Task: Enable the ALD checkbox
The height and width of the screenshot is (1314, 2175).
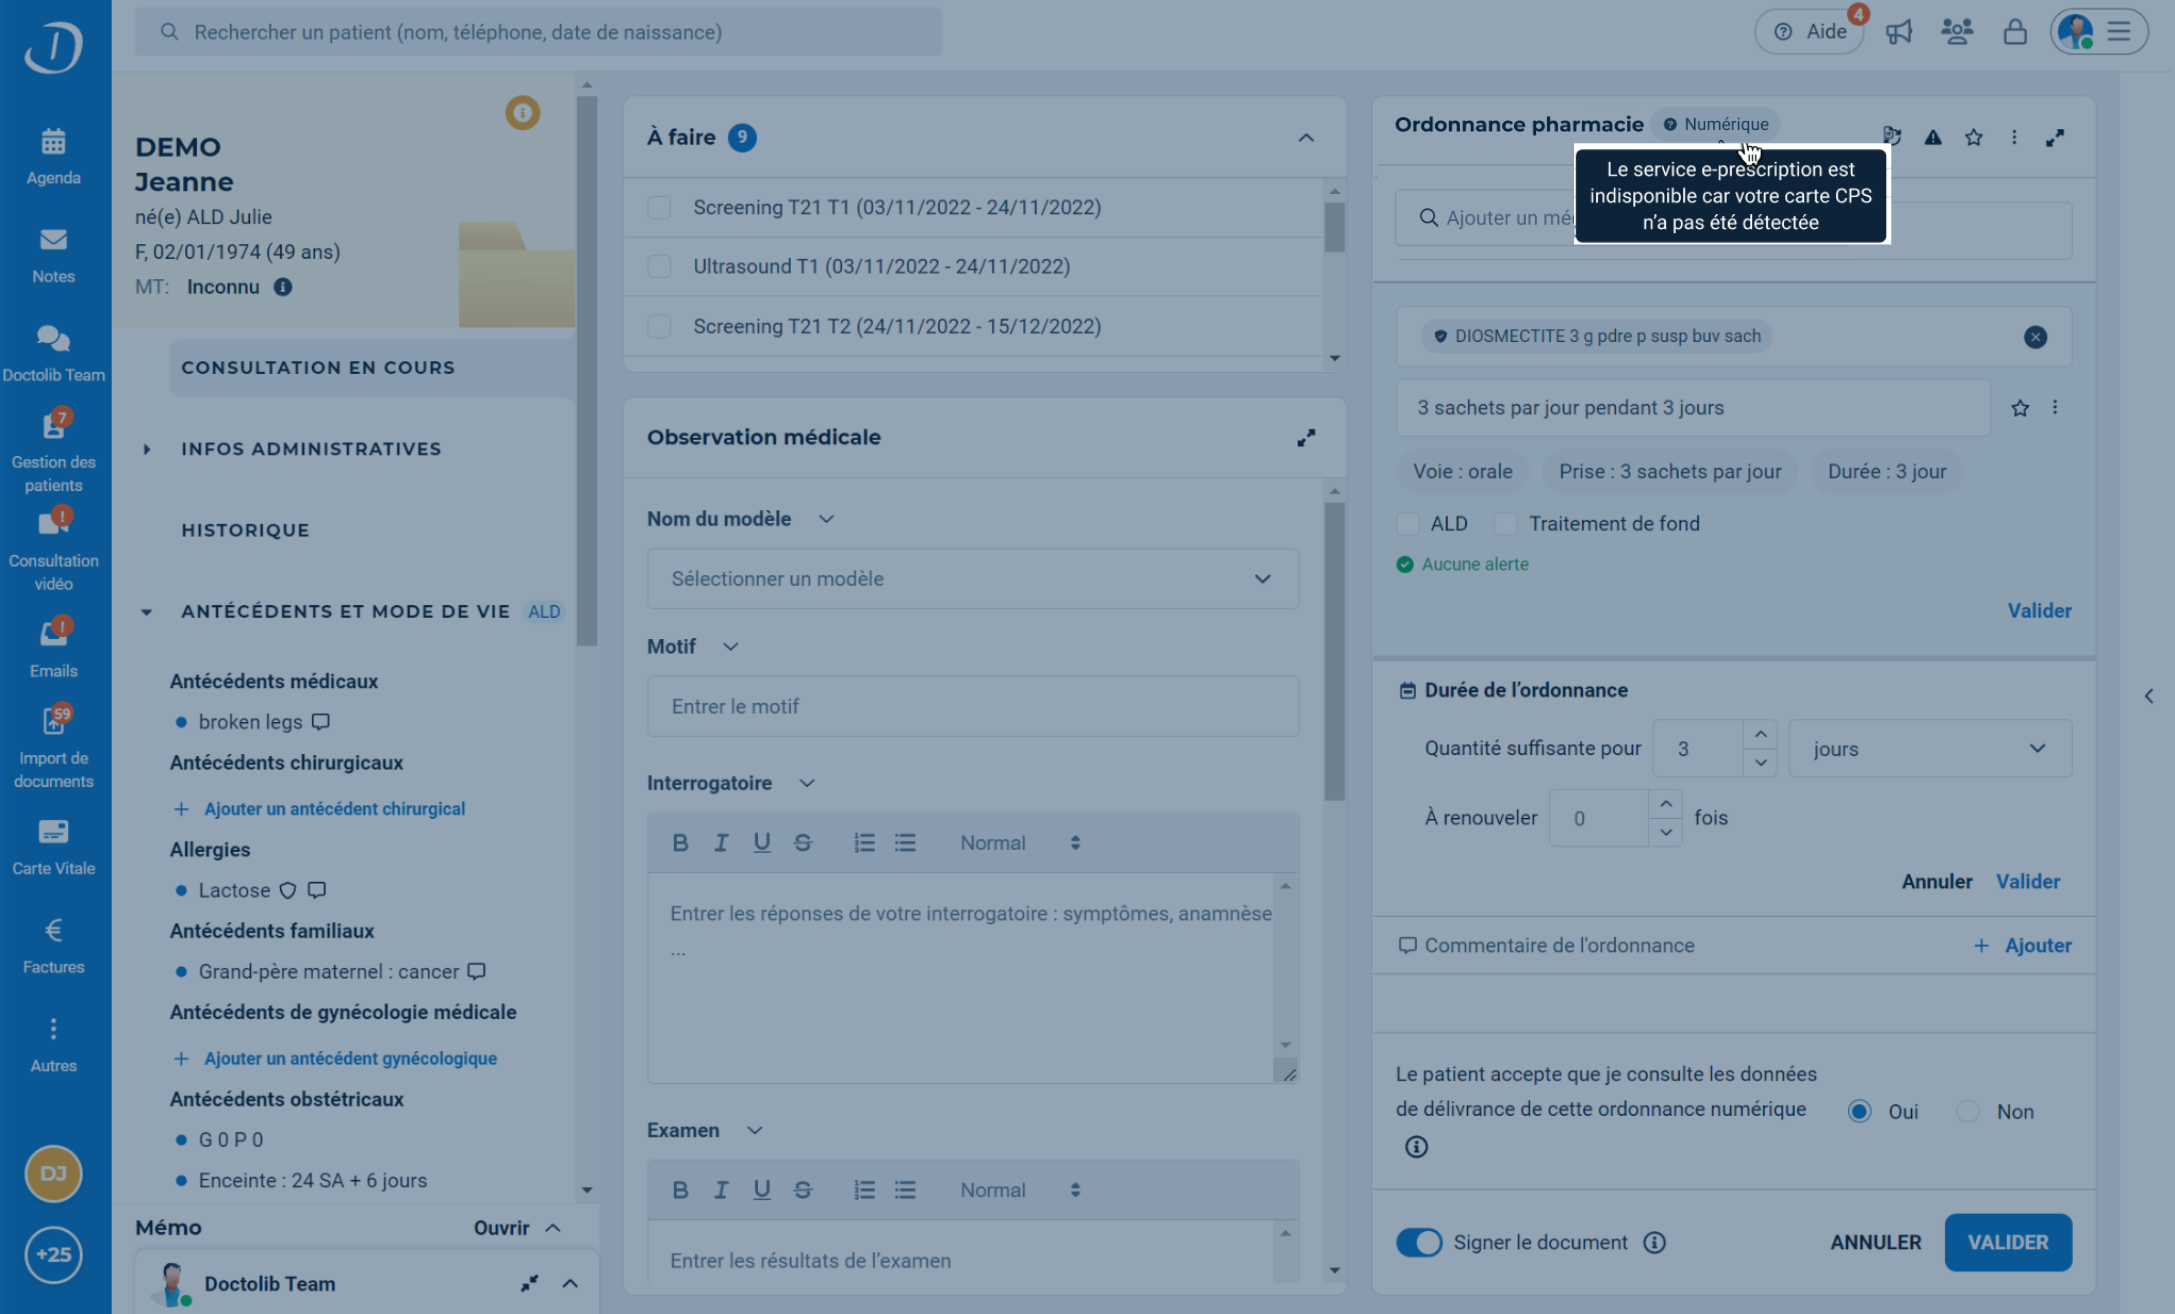Action: (1408, 524)
